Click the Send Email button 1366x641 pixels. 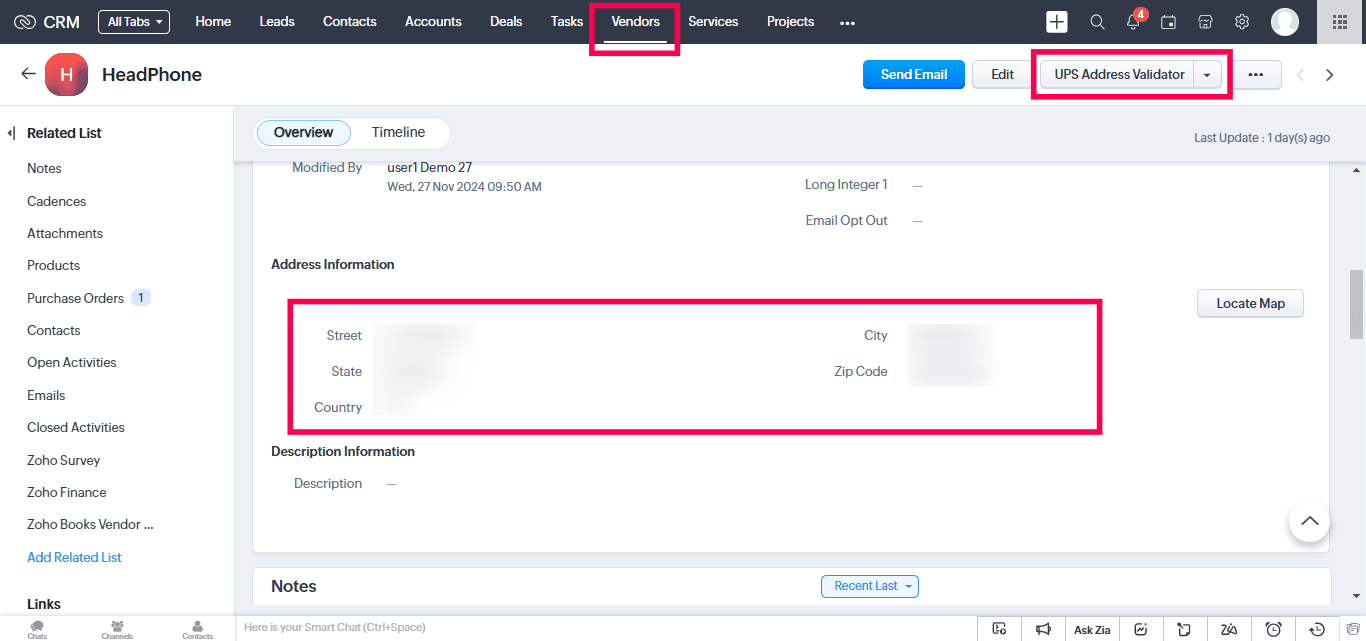(914, 74)
